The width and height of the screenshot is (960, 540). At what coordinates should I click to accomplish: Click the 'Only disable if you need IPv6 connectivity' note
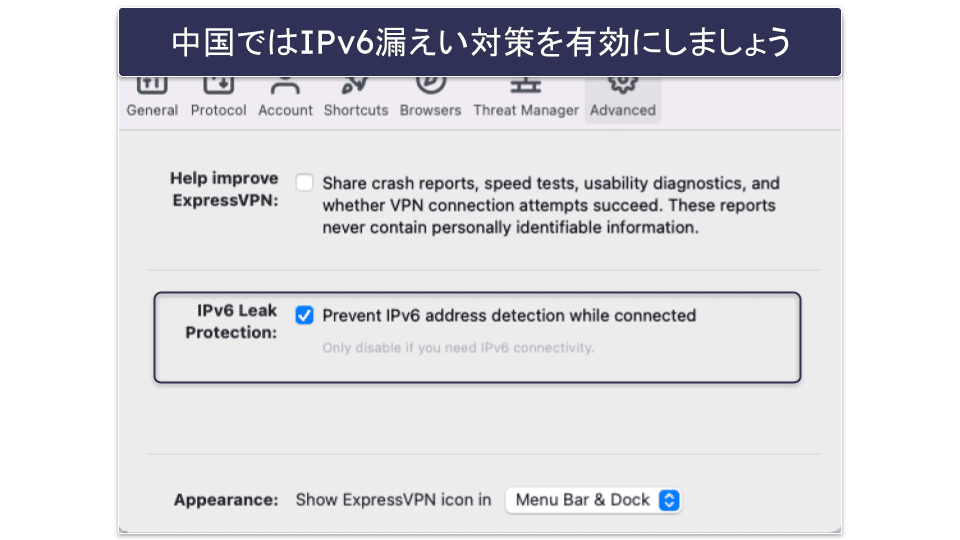(x=459, y=348)
